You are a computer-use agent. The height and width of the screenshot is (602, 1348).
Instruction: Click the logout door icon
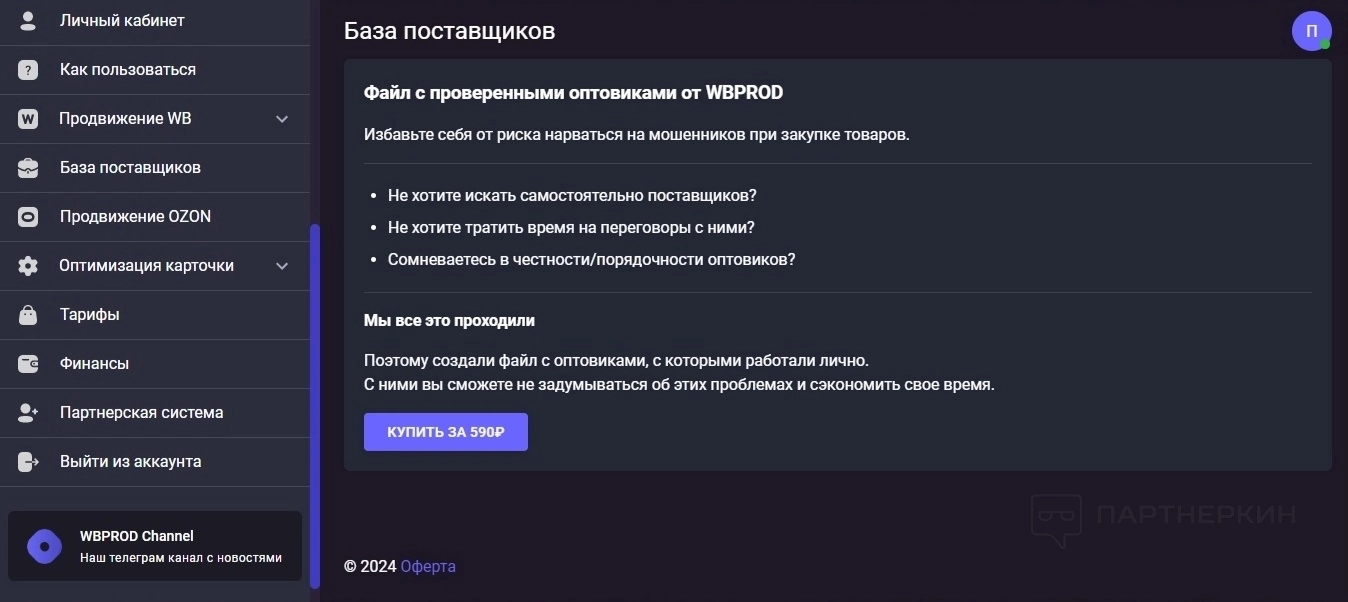pos(28,462)
